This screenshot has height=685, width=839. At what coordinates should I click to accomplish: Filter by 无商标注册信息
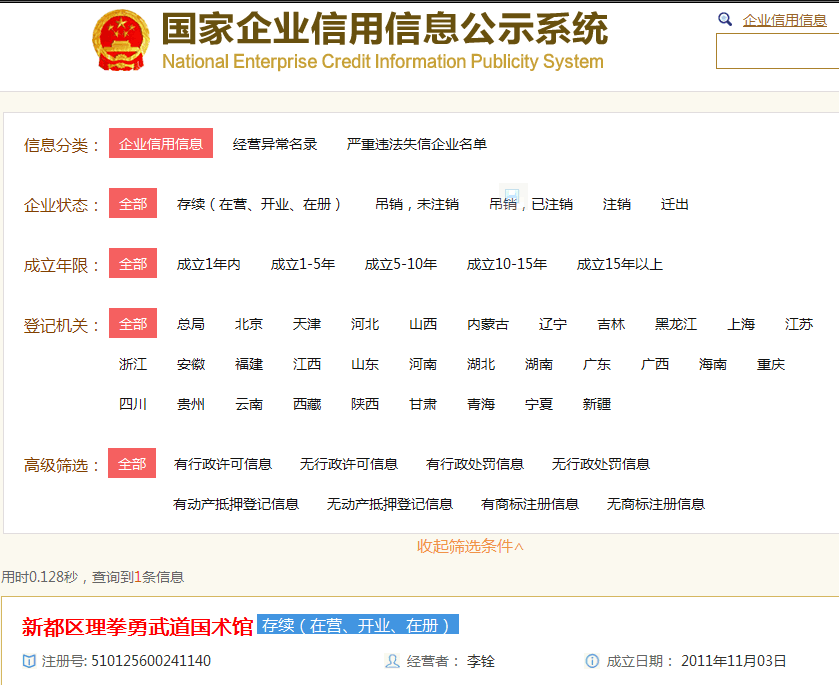pyautogui.click(x=656, y=504)
